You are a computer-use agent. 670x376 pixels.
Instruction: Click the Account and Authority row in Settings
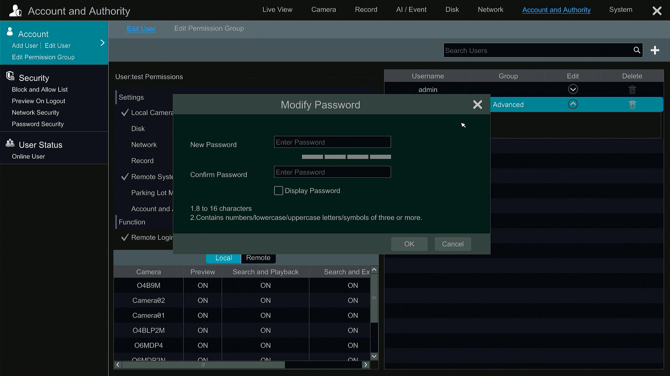[152, 209]
